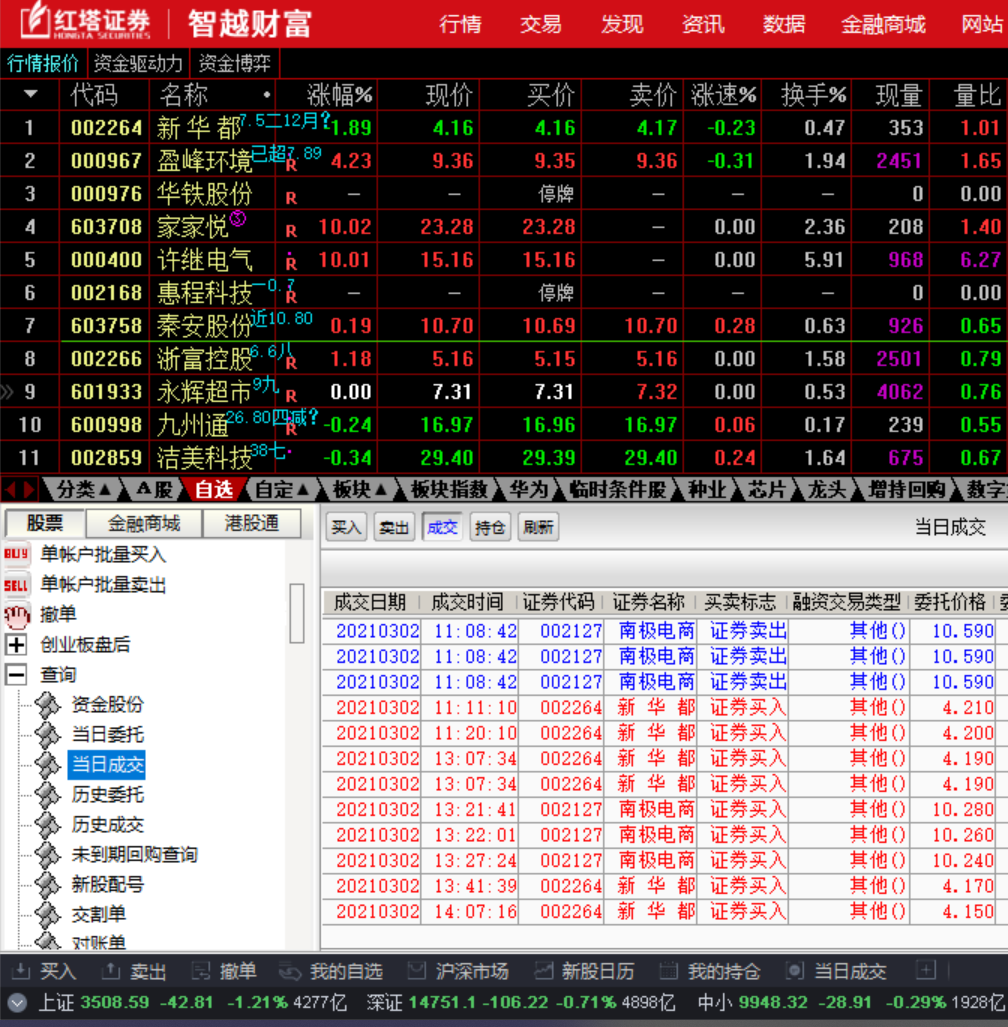Click the buy icon in bottom toolbar
The height and width of the screenshot is (1027, 1008).
click(21, 971)
